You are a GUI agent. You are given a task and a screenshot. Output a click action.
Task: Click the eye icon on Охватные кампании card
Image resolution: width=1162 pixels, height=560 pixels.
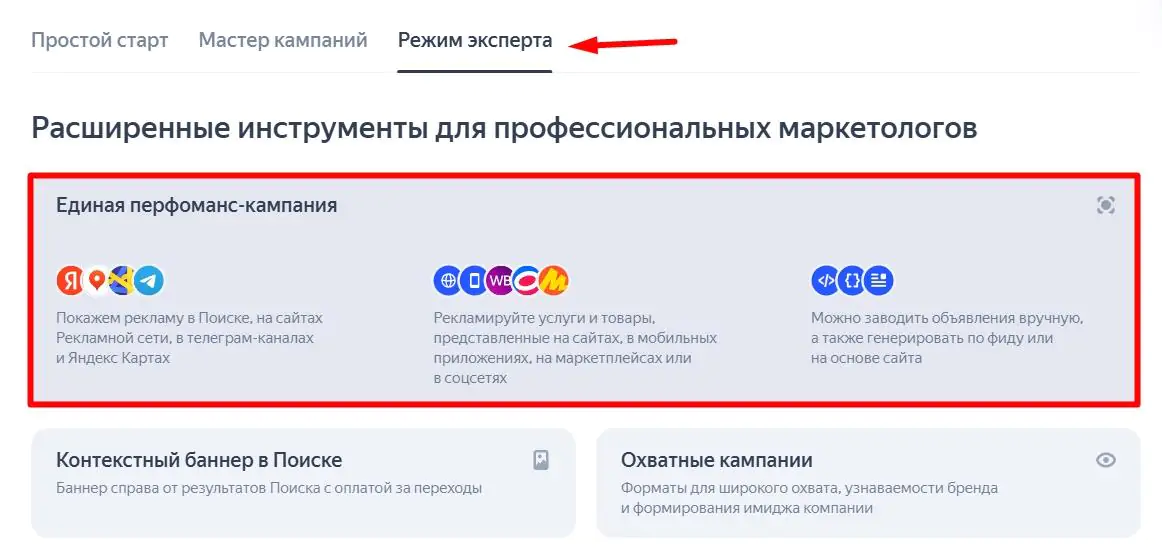(1106, 460)
